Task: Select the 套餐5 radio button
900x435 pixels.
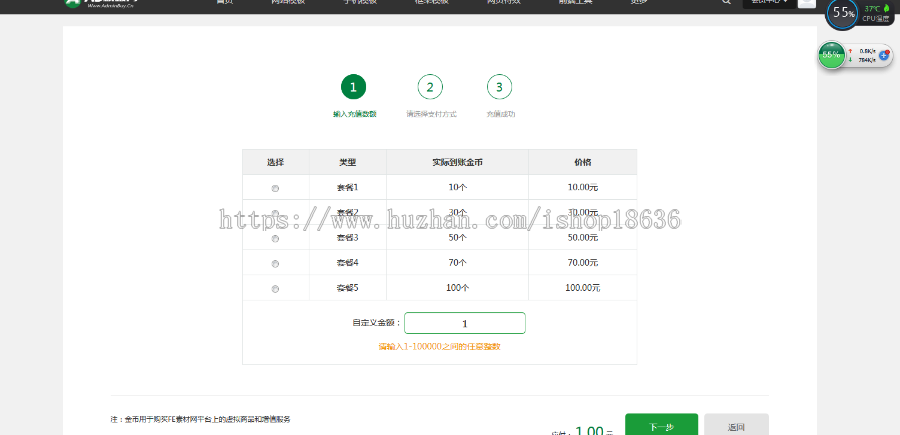Action: [275, 289]
